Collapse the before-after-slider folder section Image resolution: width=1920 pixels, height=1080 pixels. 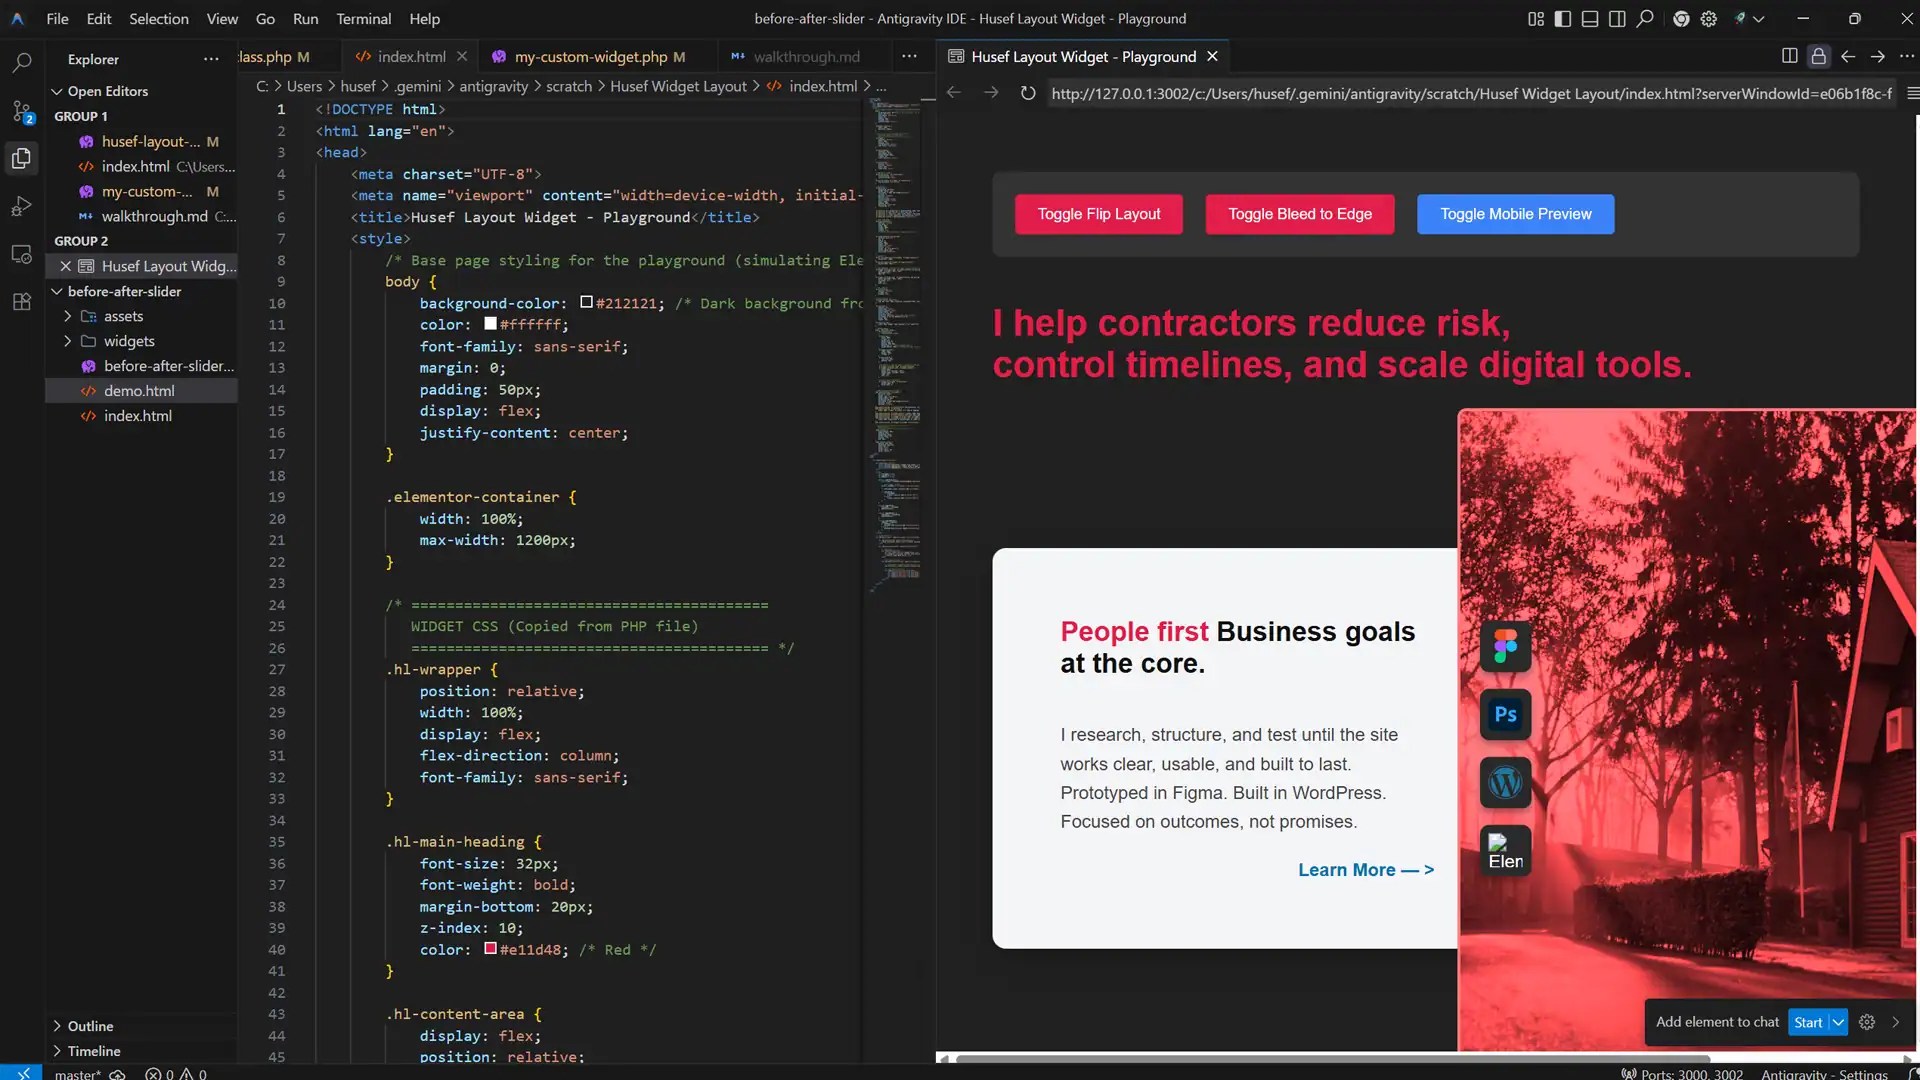click(57, 291)
